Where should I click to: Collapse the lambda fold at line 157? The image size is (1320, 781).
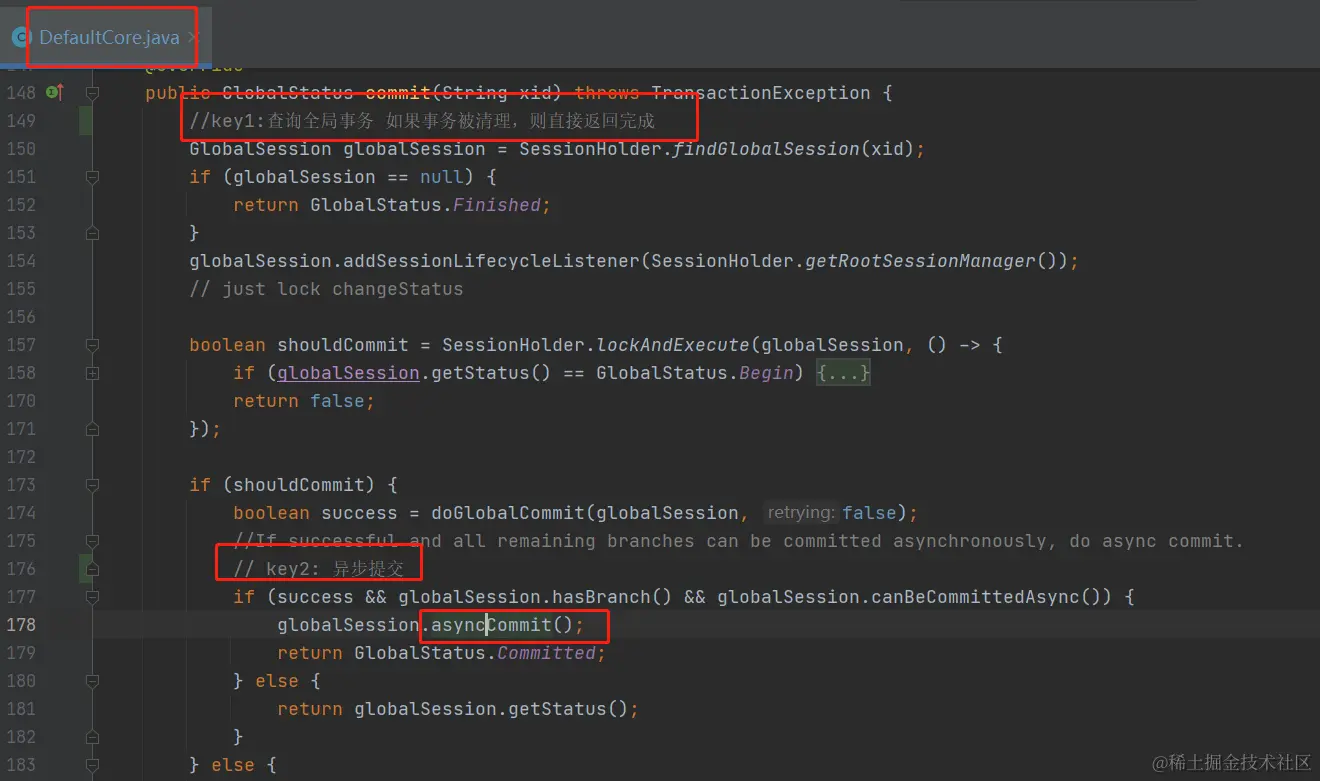93,345
